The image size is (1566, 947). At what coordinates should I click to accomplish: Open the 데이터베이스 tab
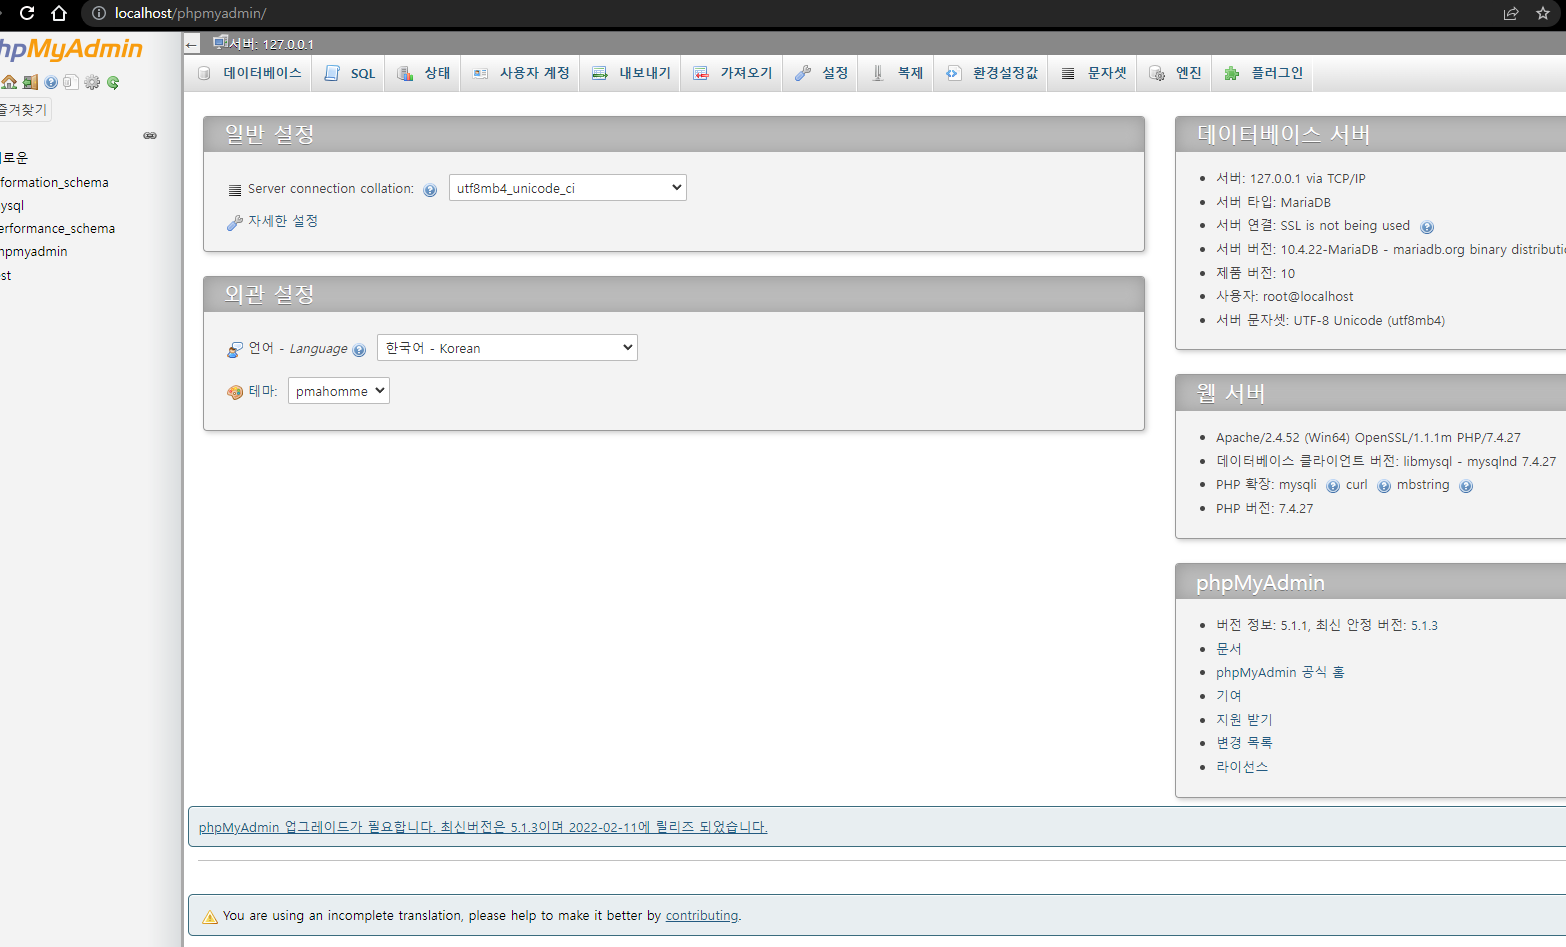[249, 73]
